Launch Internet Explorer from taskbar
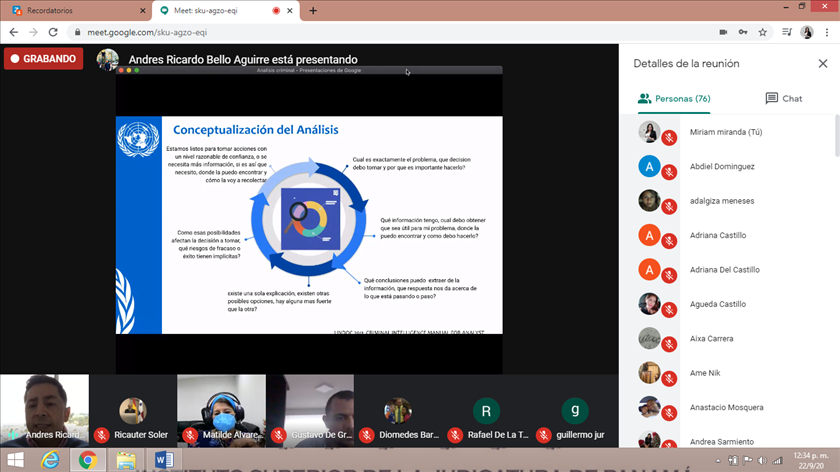The width and height of the screenshot is (840, 472). 50,460
